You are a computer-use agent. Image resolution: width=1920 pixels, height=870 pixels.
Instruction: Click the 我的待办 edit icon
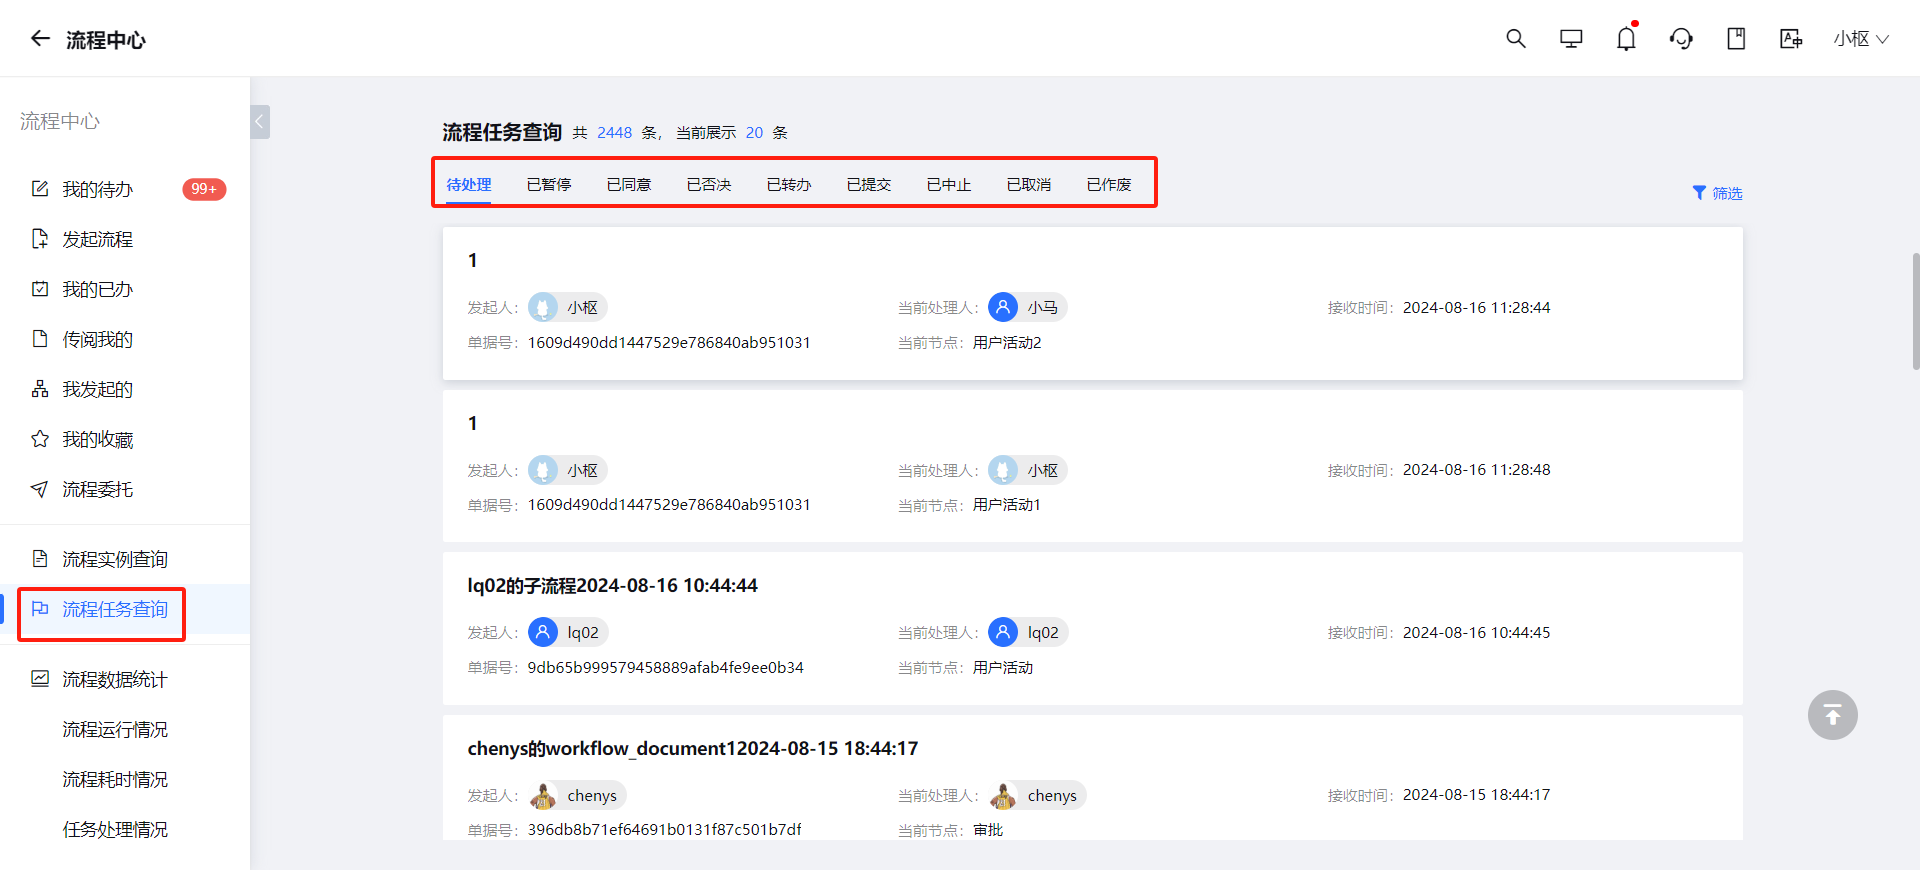coord(40,188)
